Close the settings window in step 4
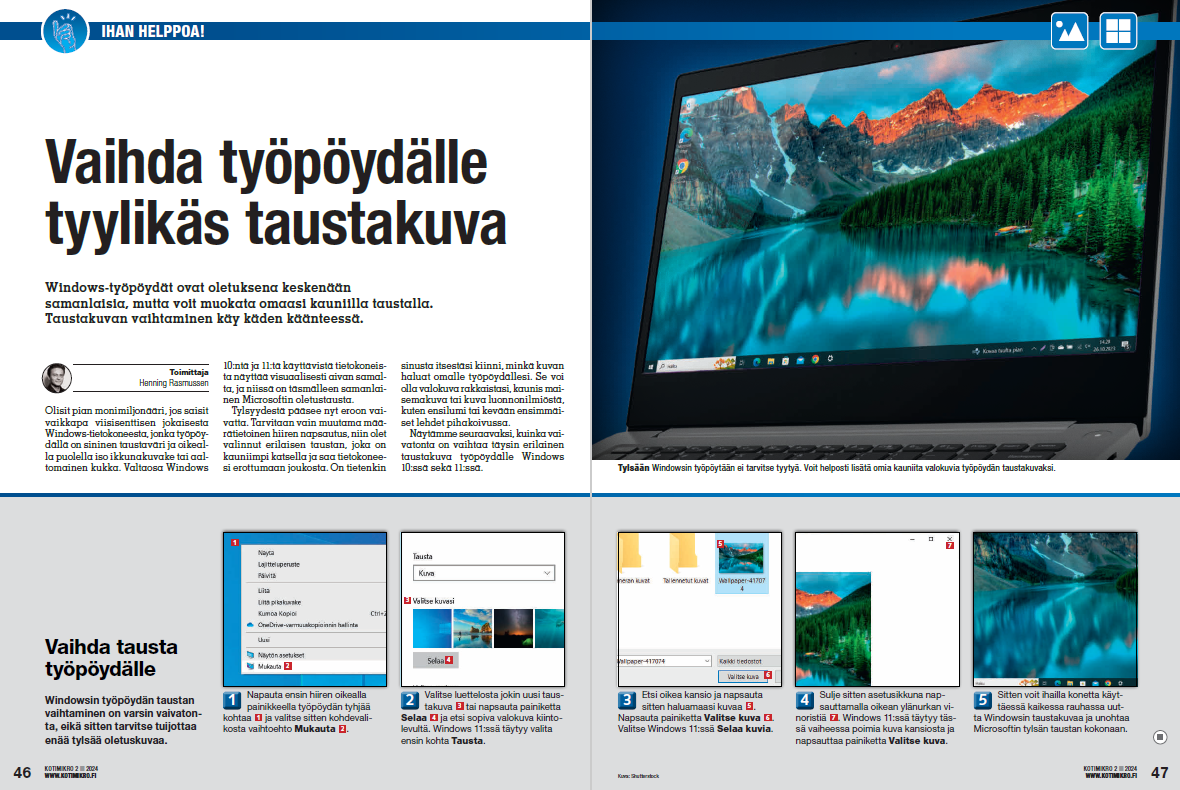This screenshot has height=790, width=1180. tap(950, 539)
